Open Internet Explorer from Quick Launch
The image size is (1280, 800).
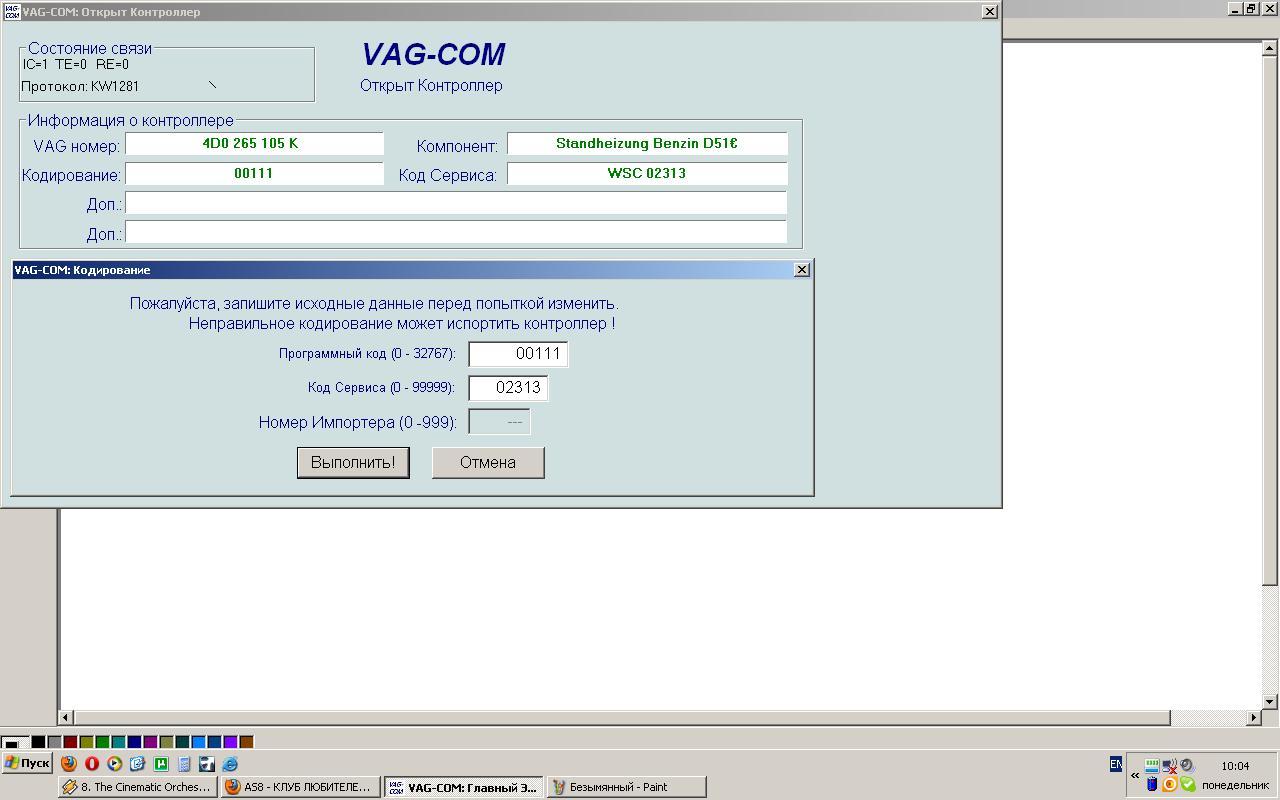[x=230, y=764]
